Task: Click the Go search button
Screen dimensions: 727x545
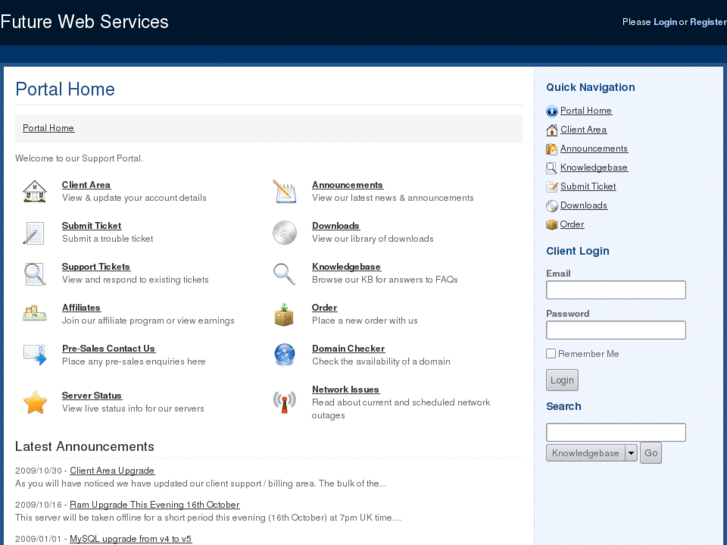Action: pyautogui.click(x=651, y=453)
